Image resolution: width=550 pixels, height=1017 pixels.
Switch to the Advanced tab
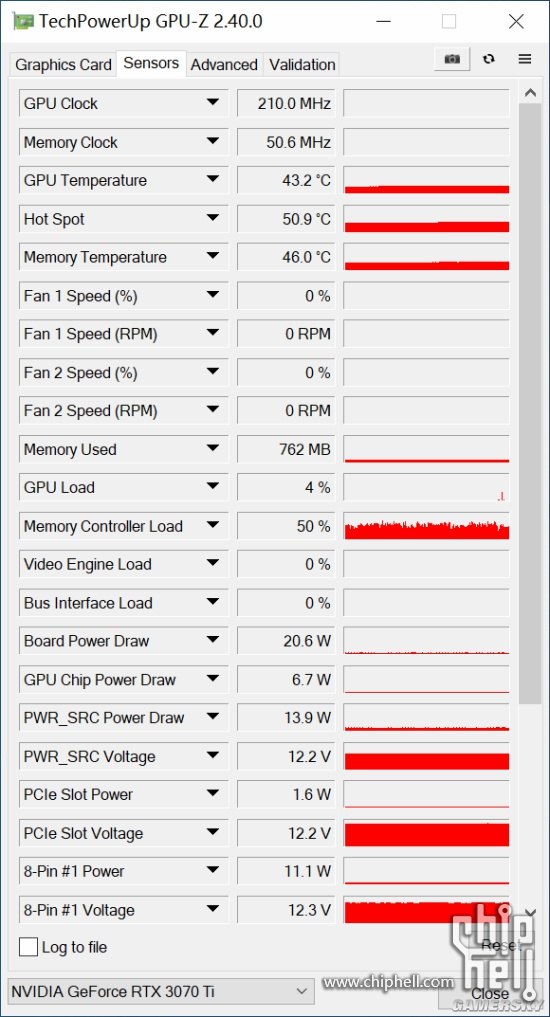(x=224, y=65)
